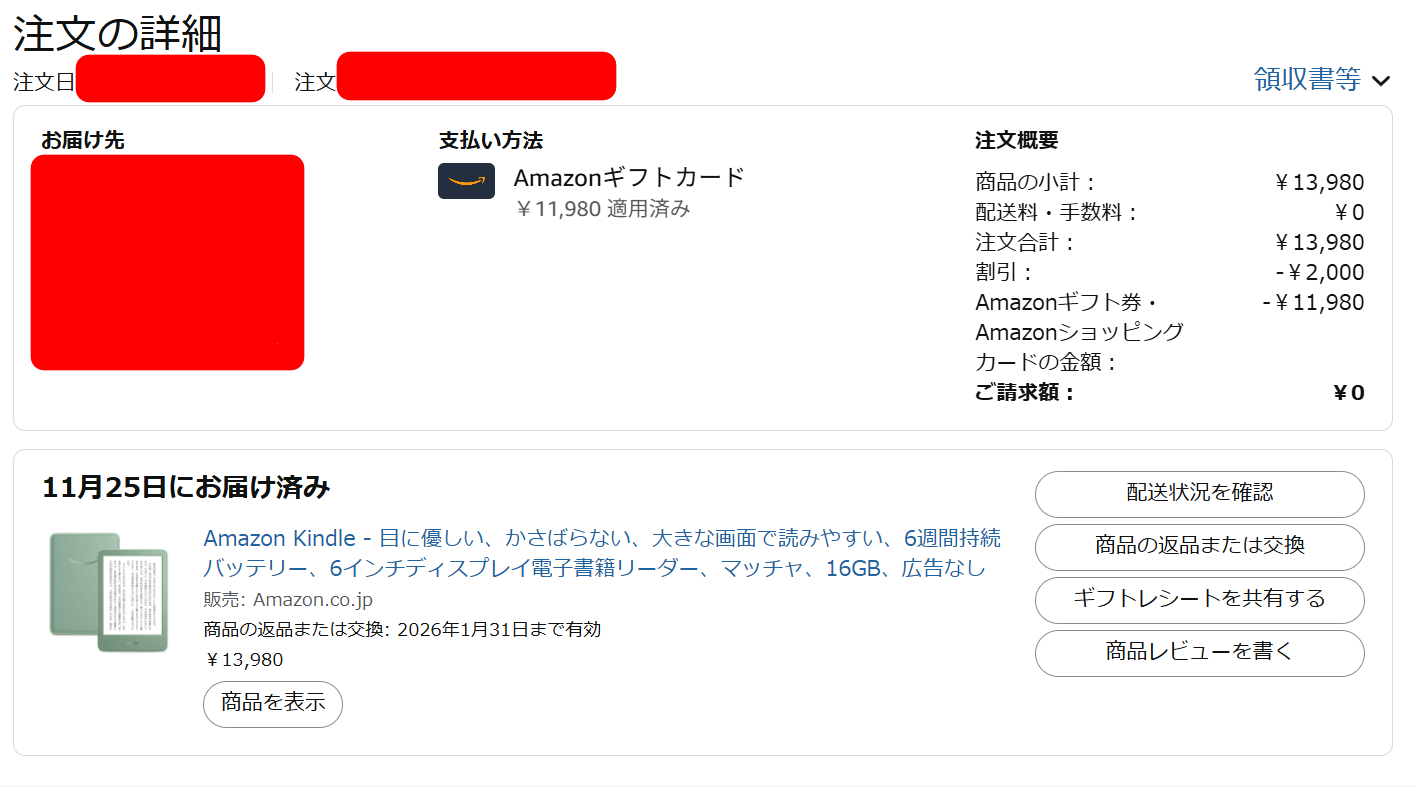Screen dimensions: 1415x787
Task: Click 商品レビューを書く to write a review
Action: [x=1199, y=652]
